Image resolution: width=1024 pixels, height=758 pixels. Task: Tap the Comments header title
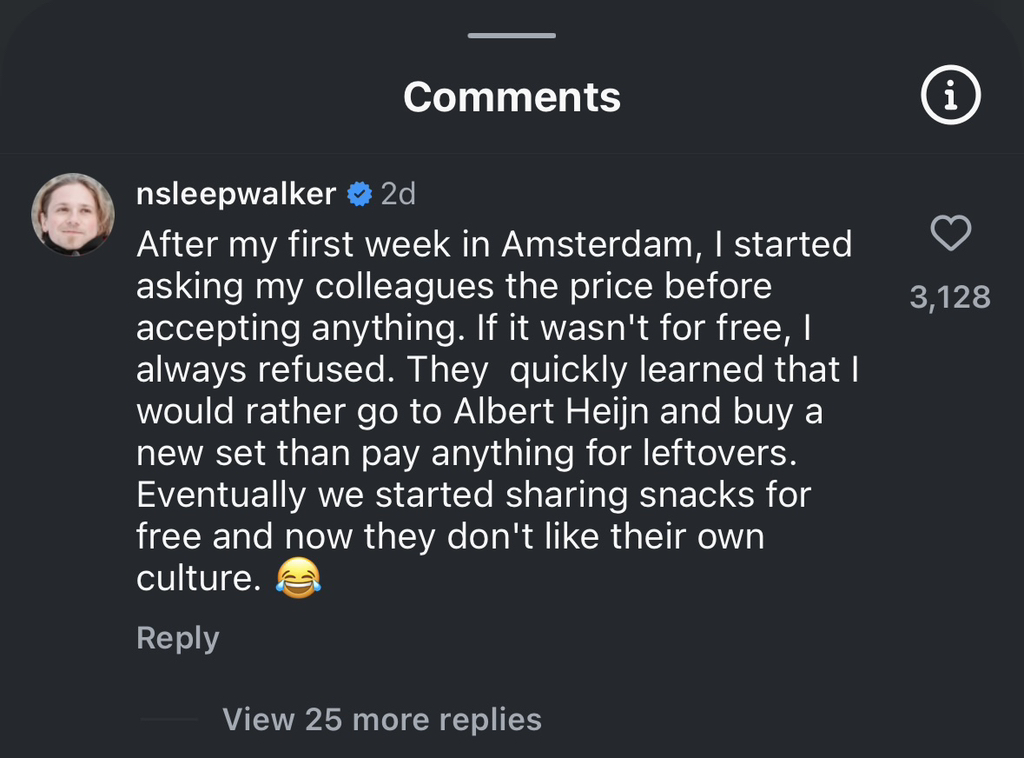click(512, 97)
